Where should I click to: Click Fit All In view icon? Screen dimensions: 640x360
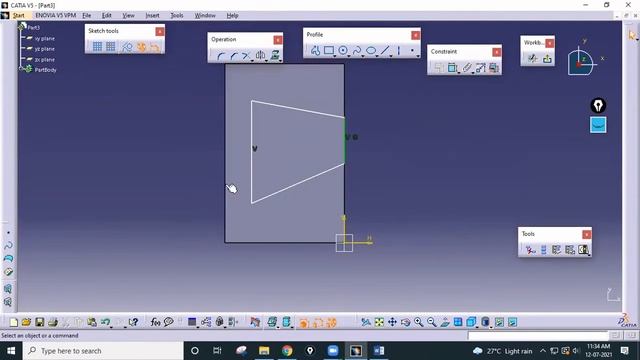[379, 322]
